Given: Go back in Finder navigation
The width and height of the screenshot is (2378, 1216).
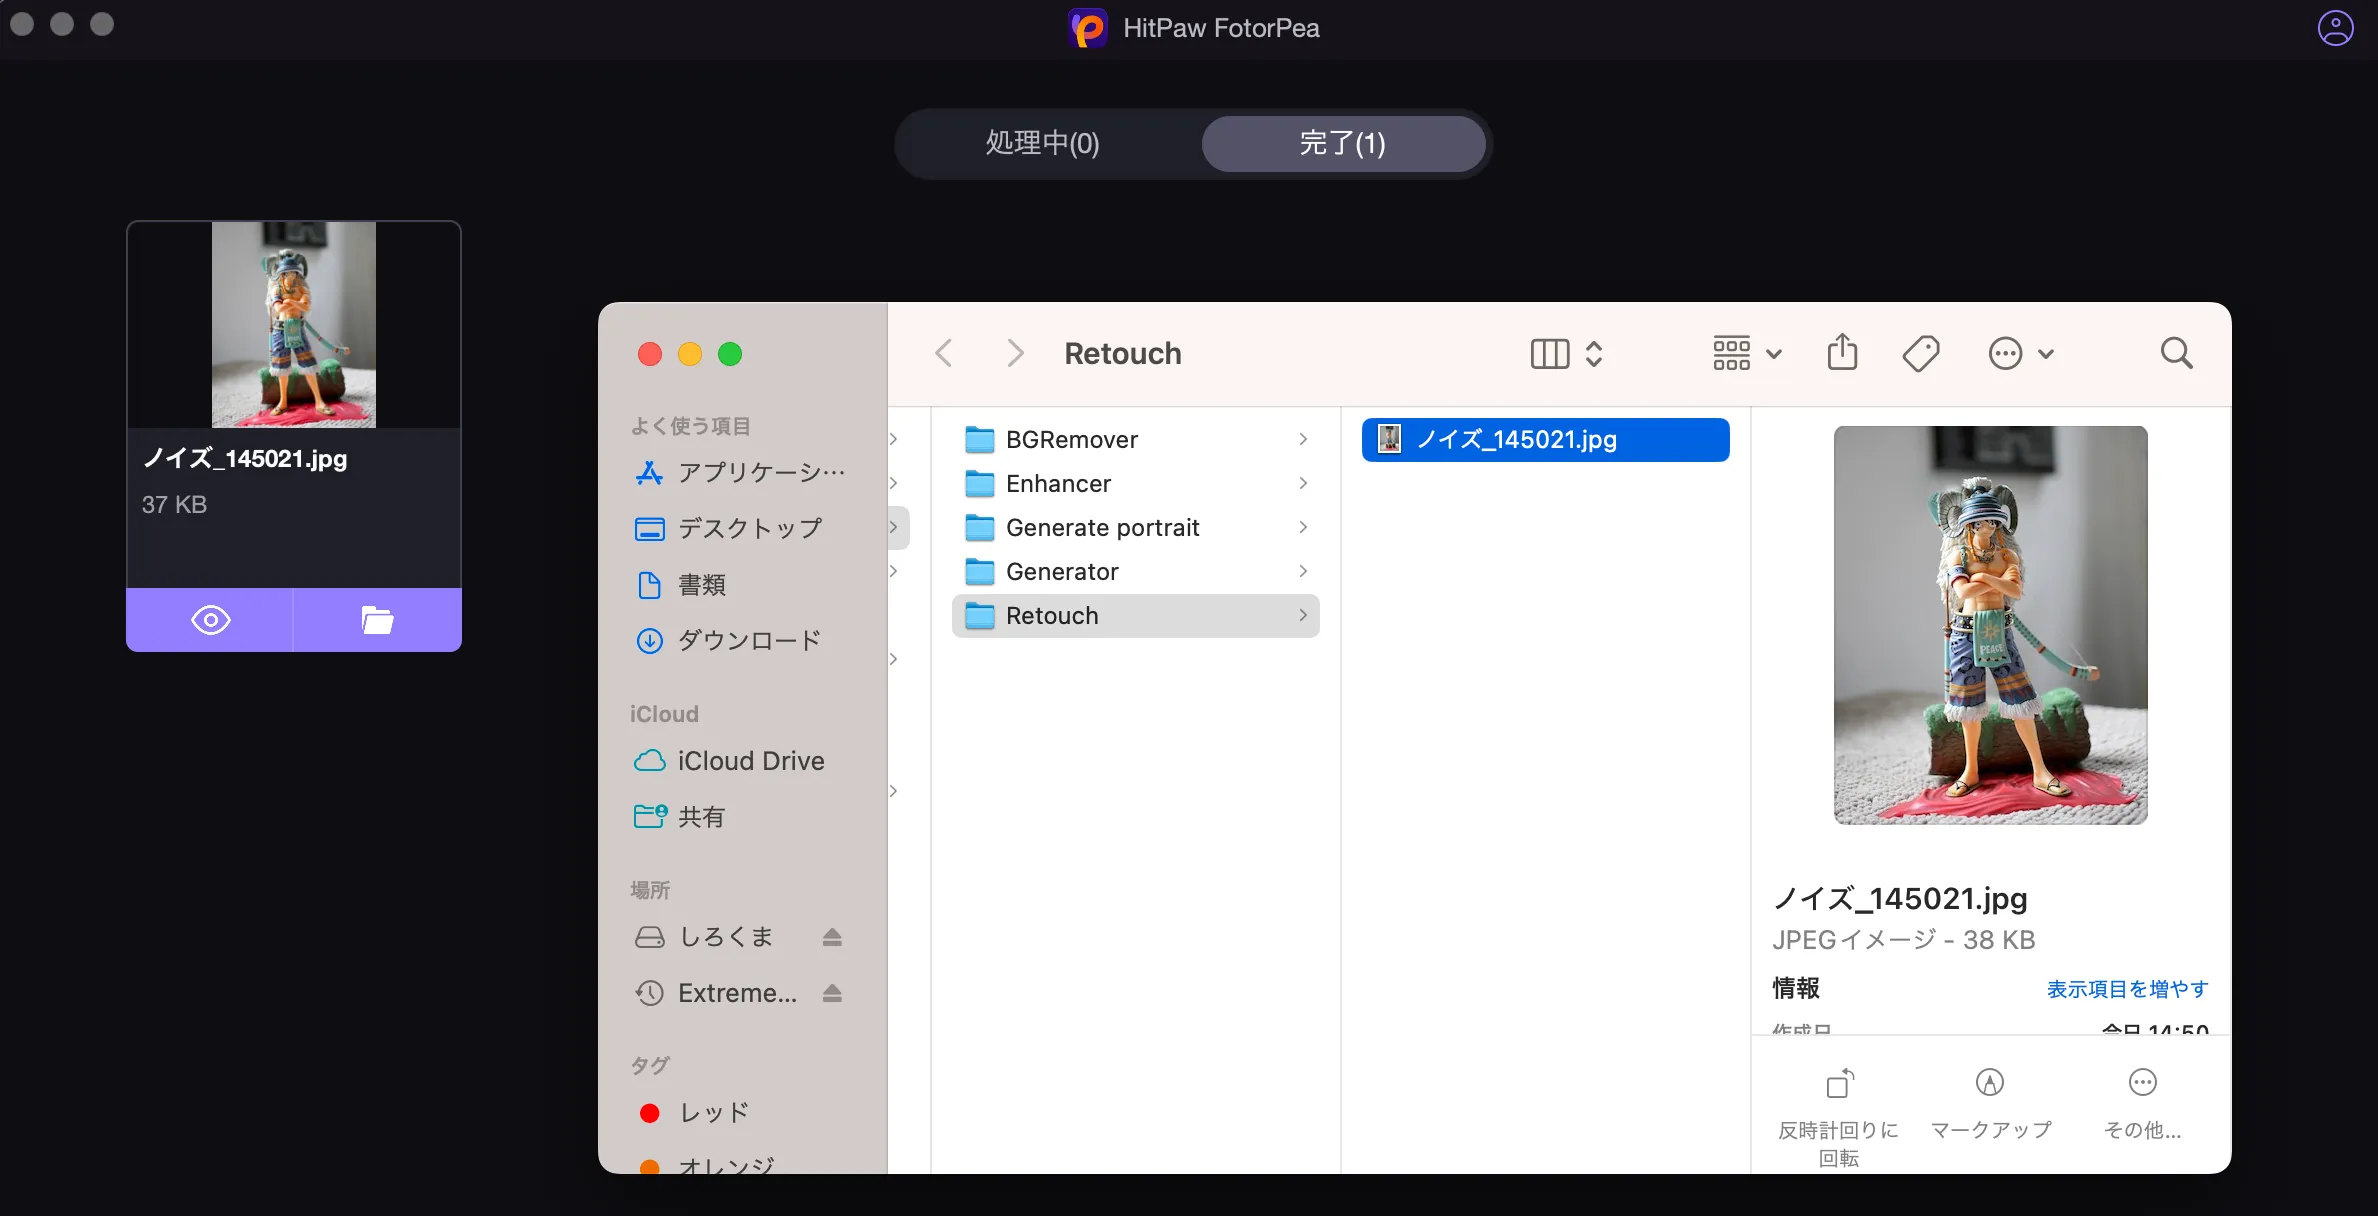Looking at the screenshot, I should [x=944, y=353].
